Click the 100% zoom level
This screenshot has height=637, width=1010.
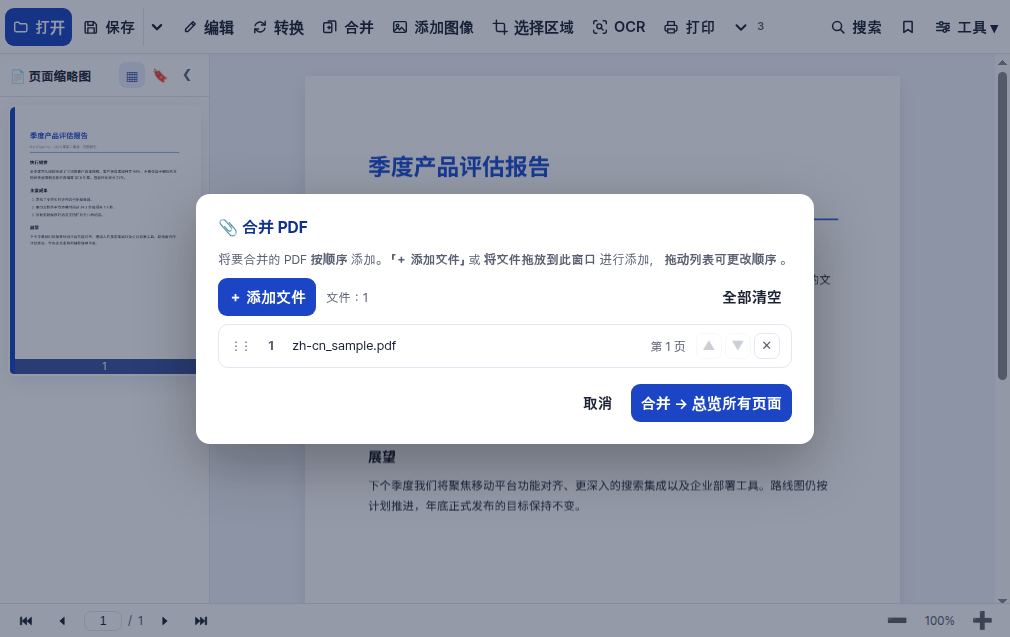pyautogui.click(x=939, y=621)
